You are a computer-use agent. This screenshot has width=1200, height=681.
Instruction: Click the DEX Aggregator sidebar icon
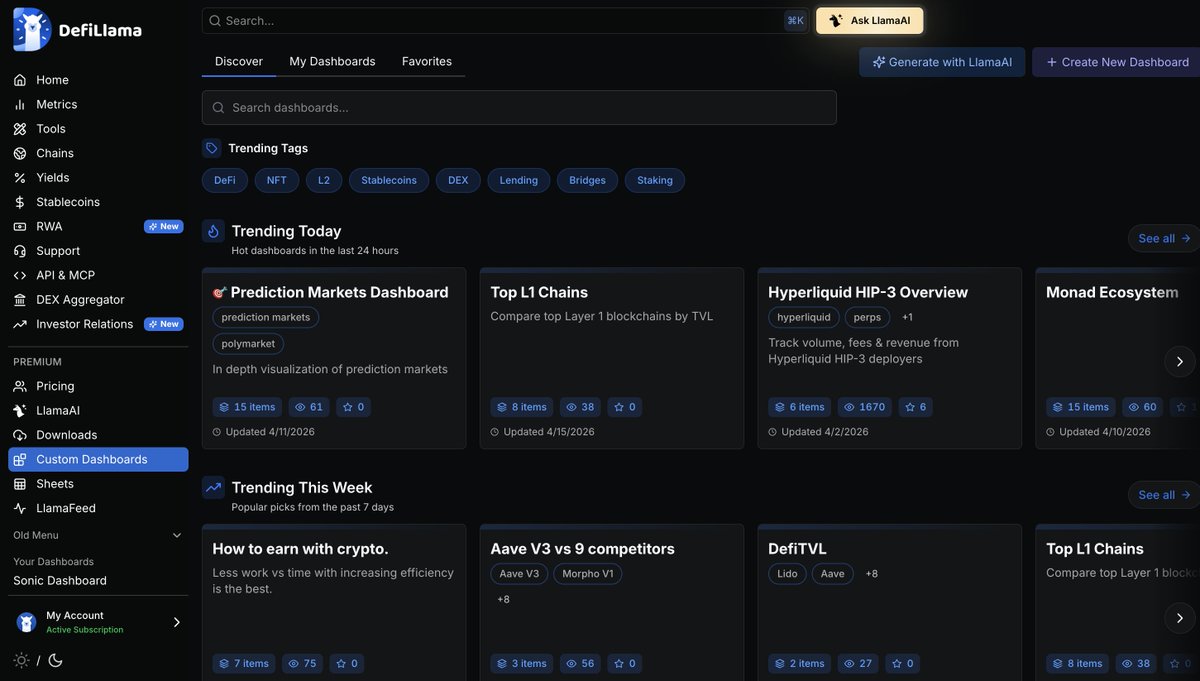point(19,300)
